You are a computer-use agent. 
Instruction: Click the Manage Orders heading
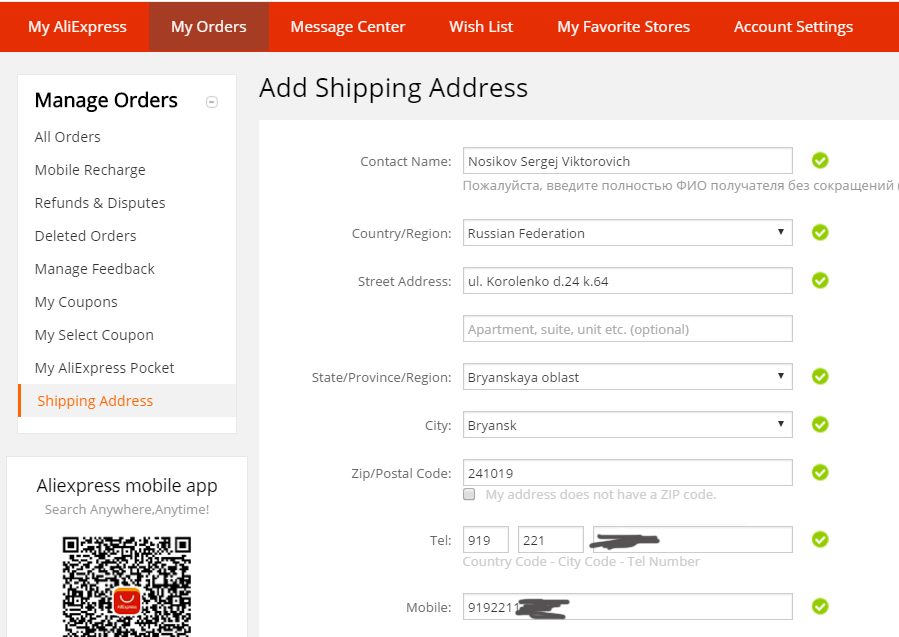106,100
